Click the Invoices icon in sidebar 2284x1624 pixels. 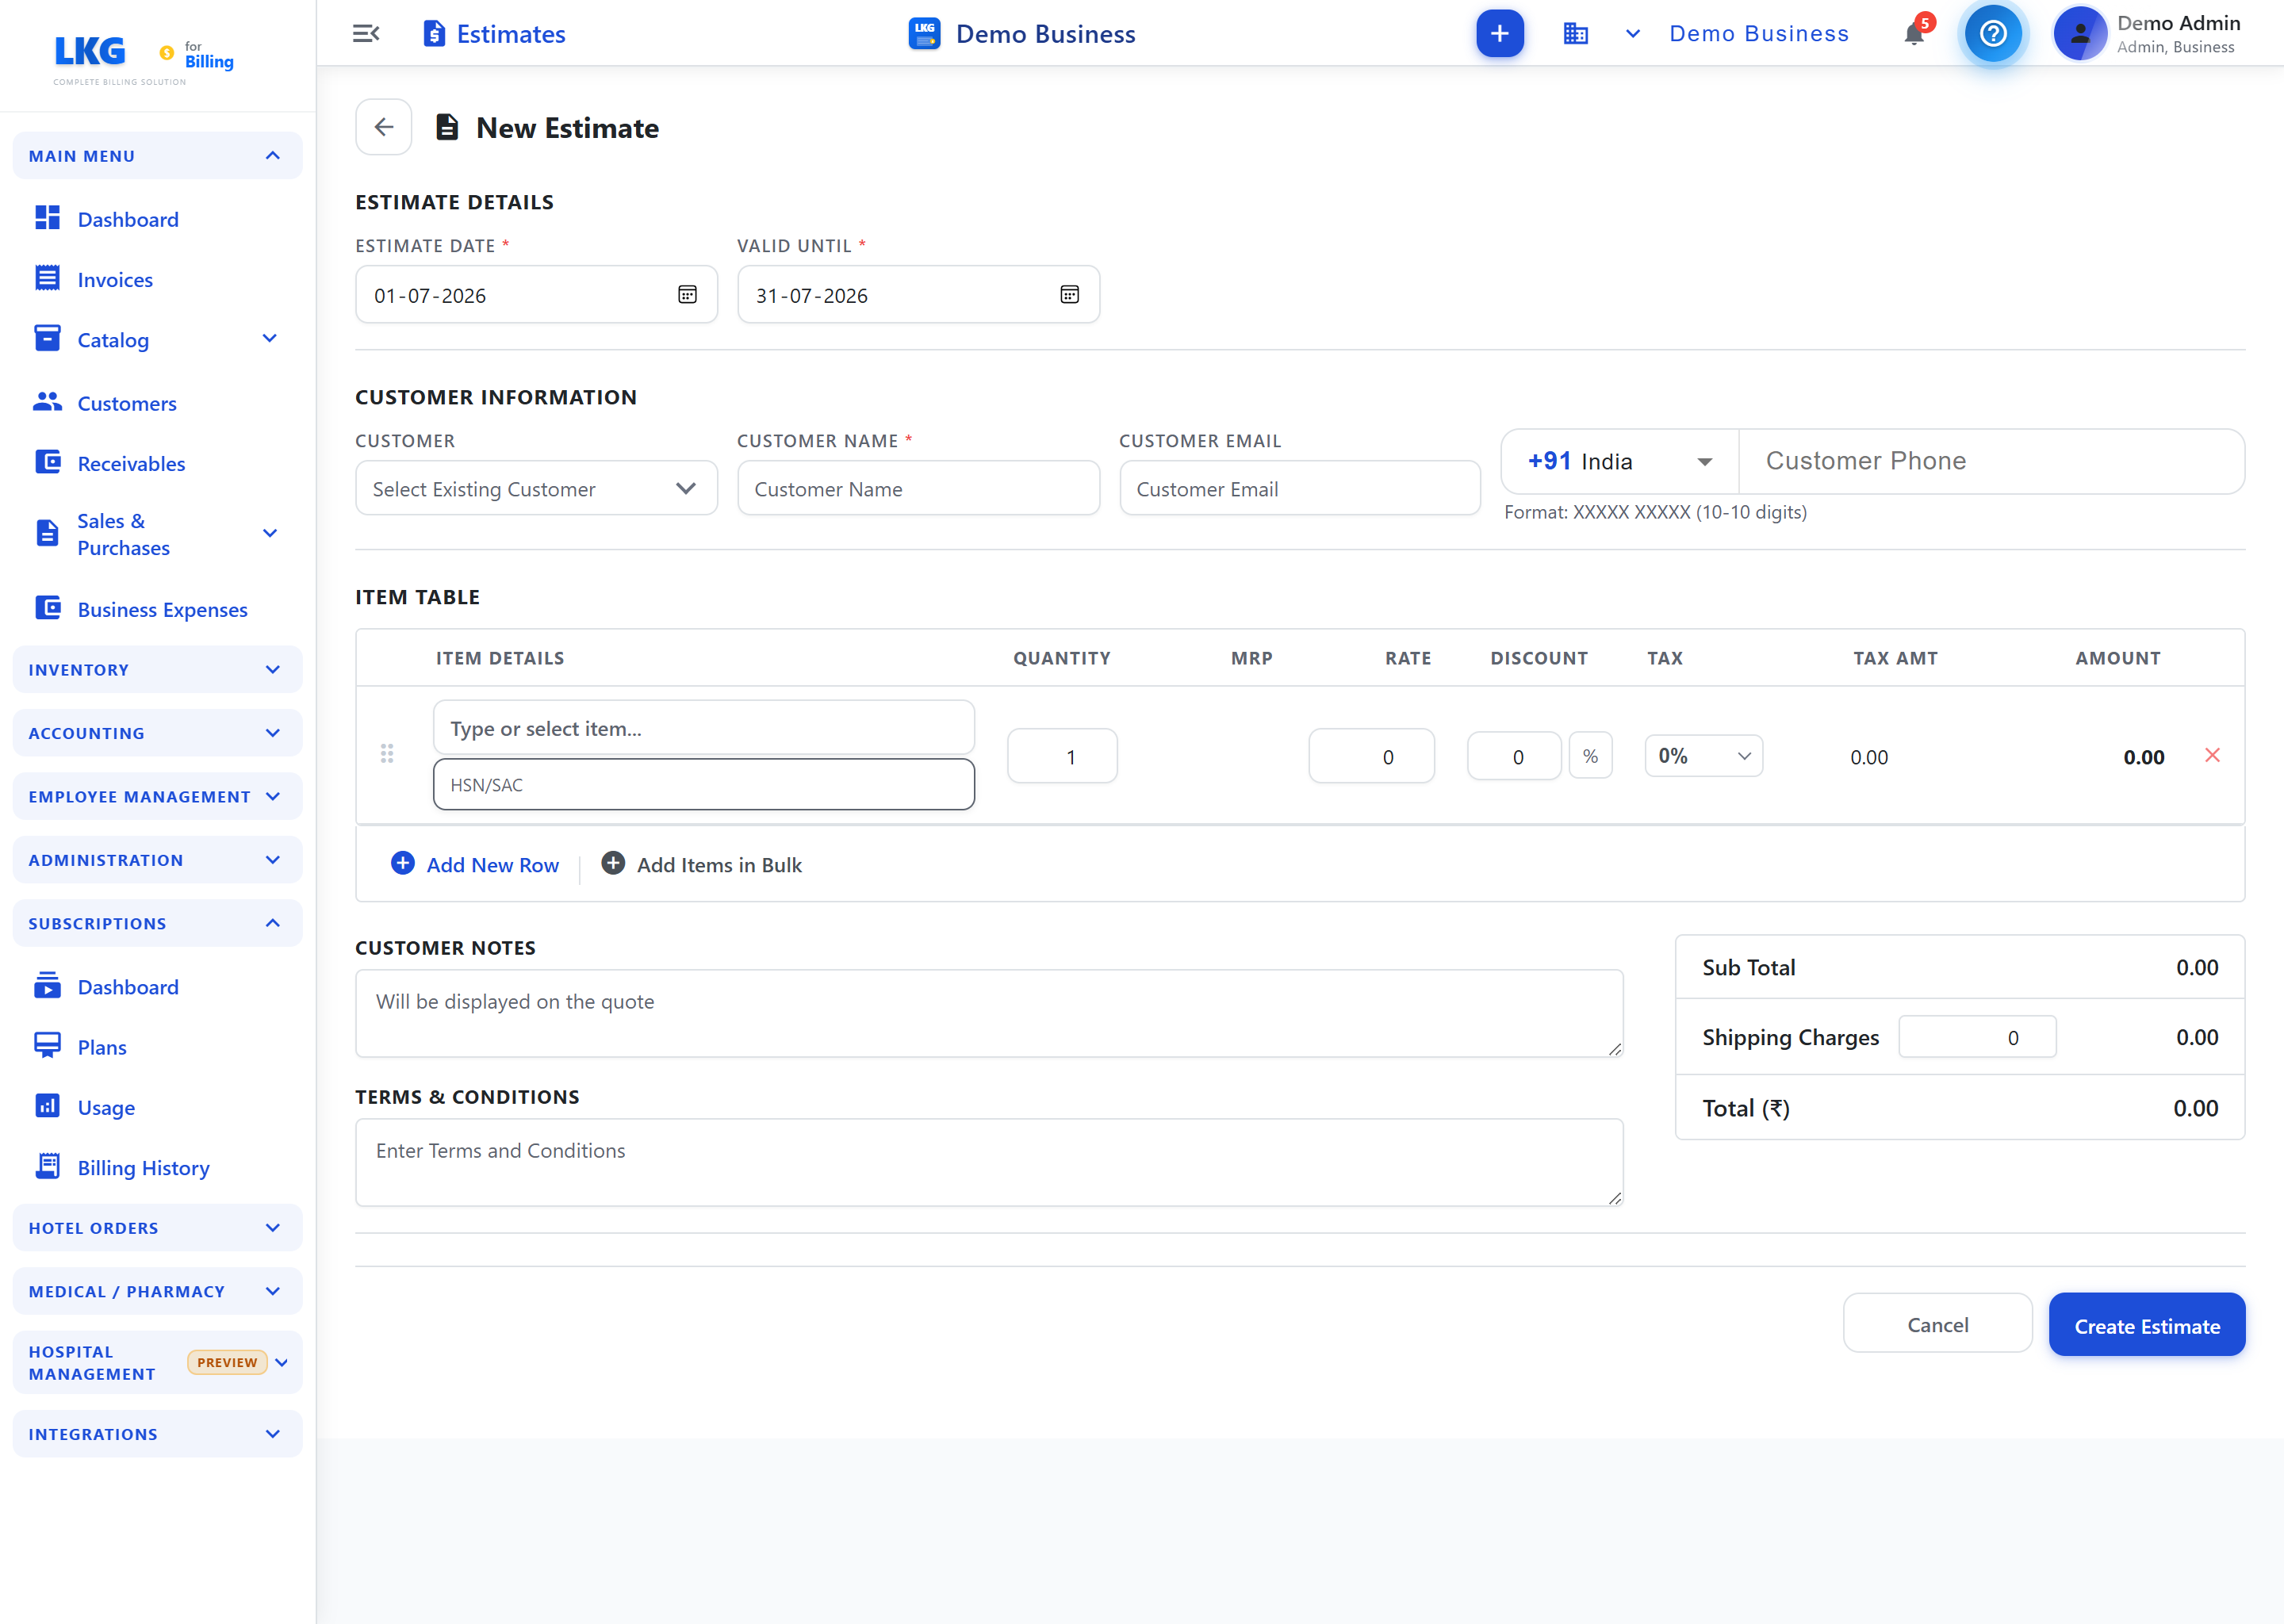click(x=47, y=278)
